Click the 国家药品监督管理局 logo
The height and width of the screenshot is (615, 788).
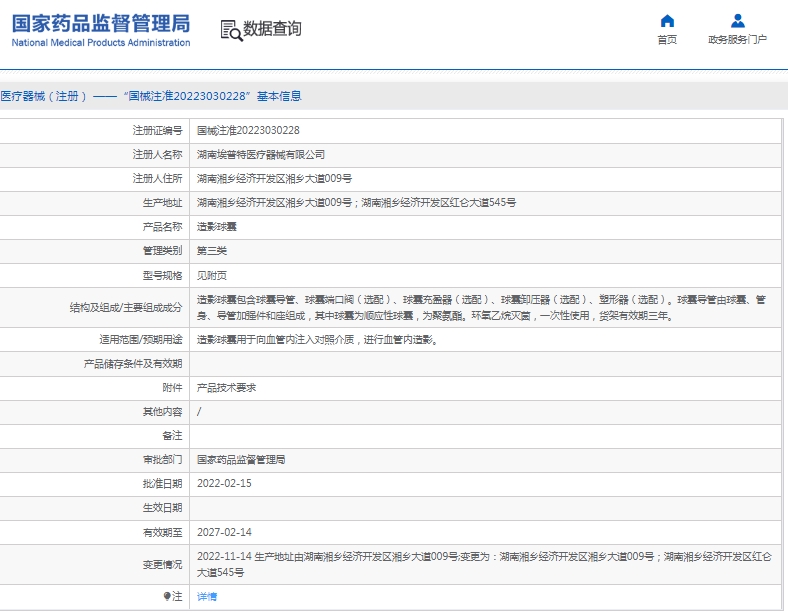101,30
